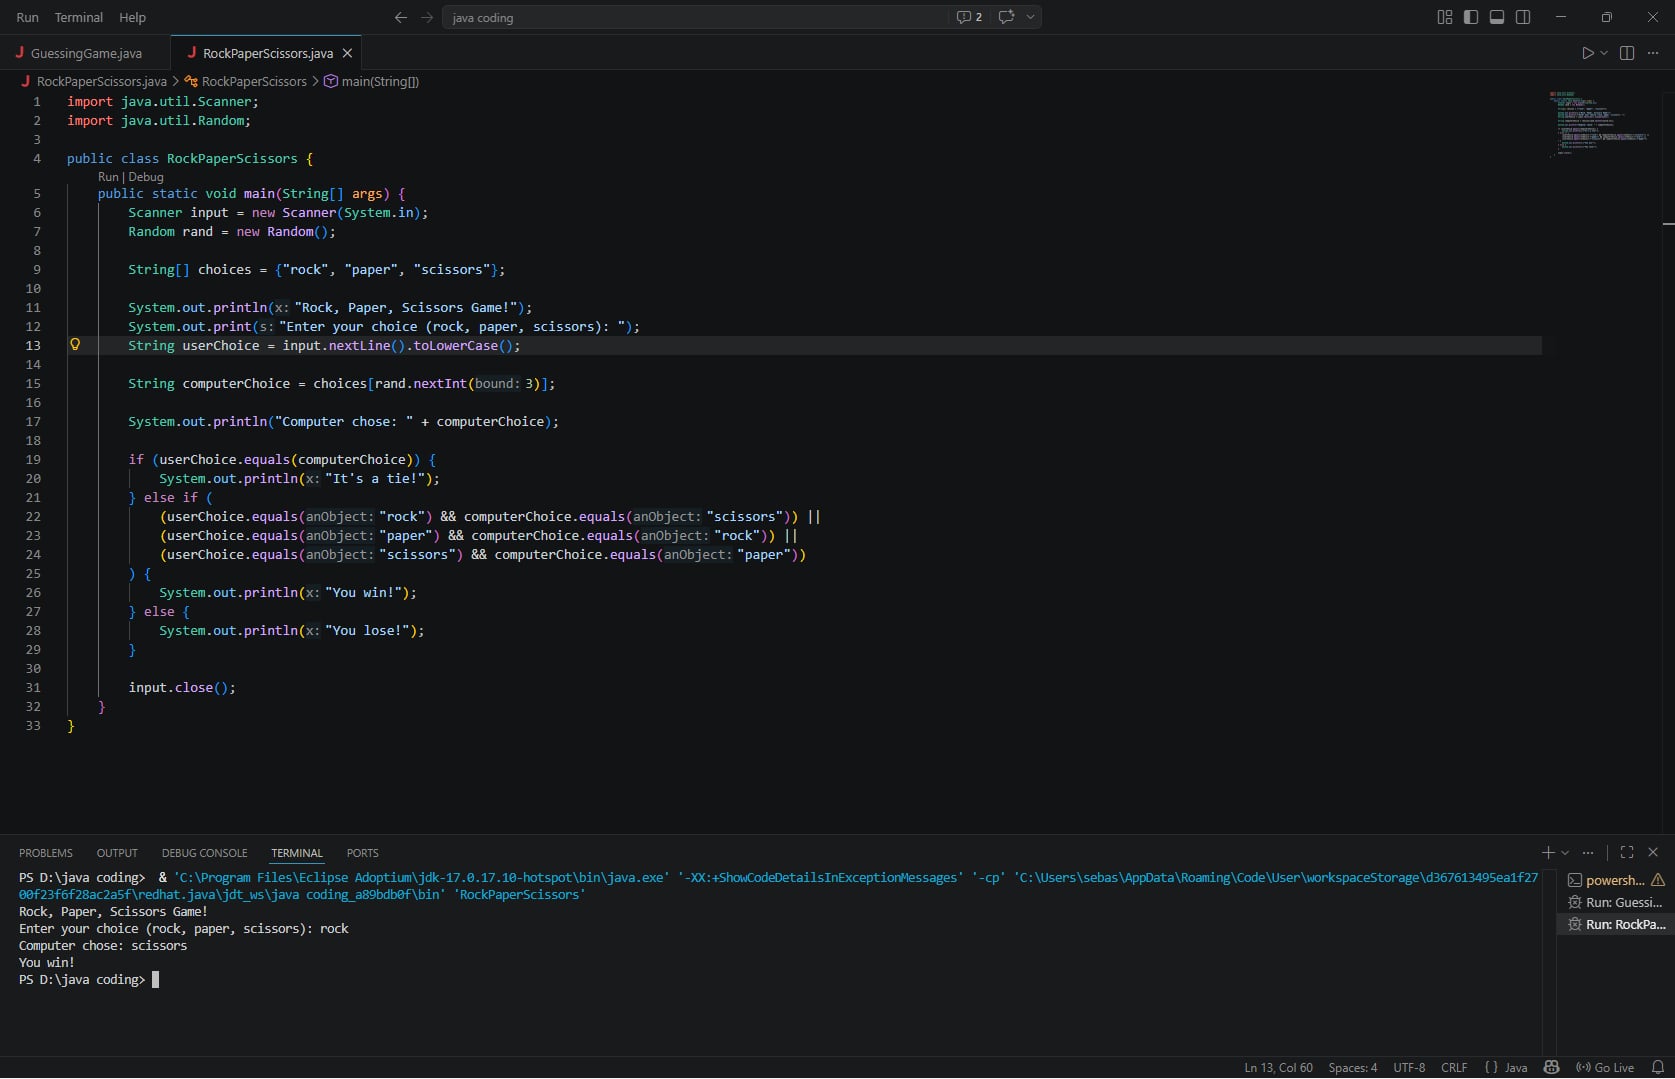Open the new terminal profile dropdown
This screenshot has height=1079, width=1675.
pos(1565,853)
